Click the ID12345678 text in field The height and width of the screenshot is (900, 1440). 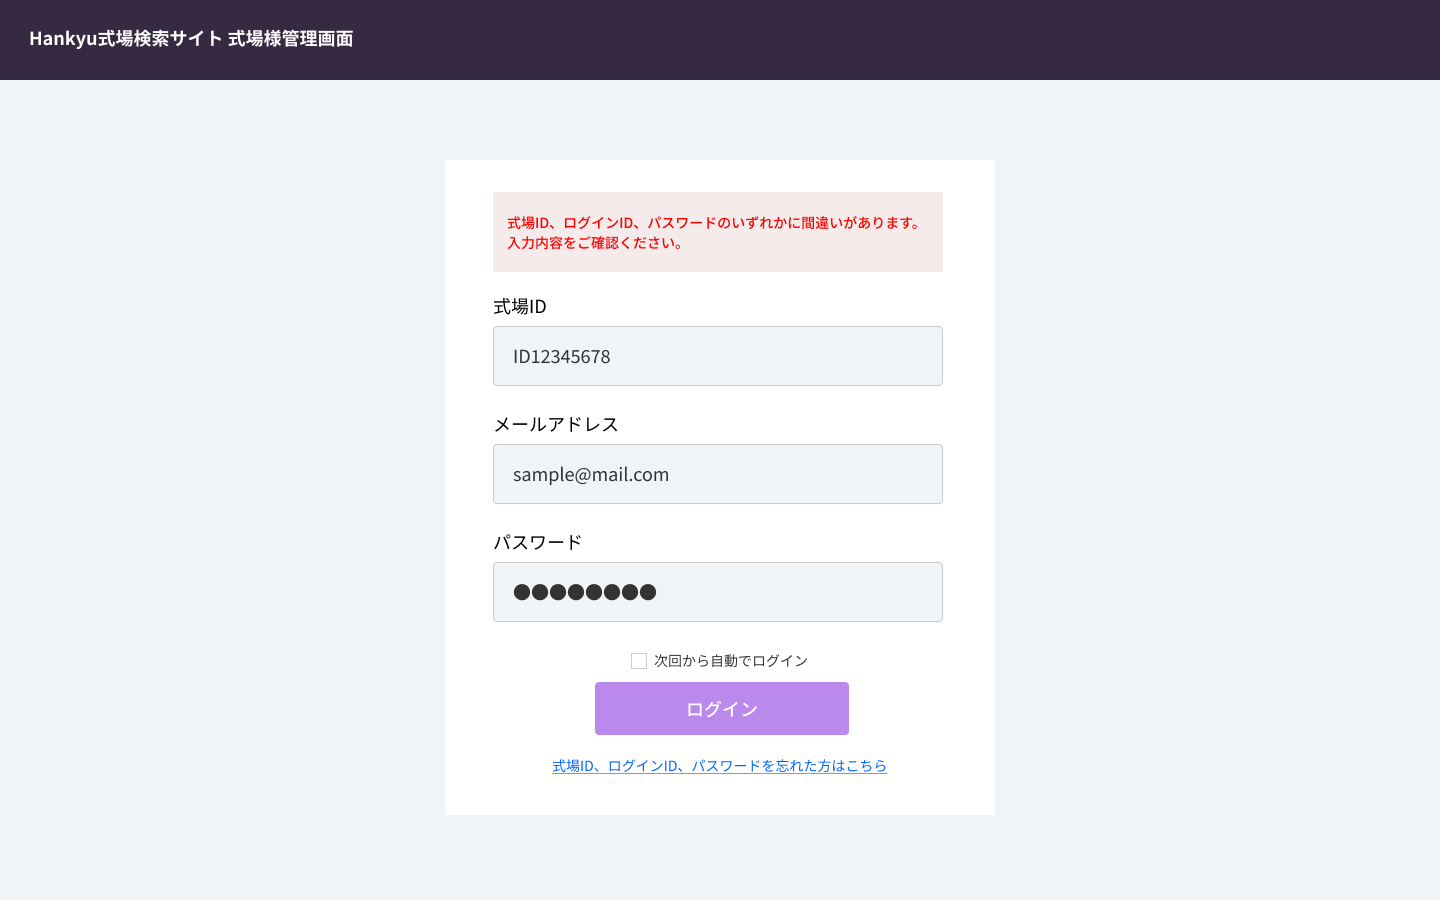(561, 356)
